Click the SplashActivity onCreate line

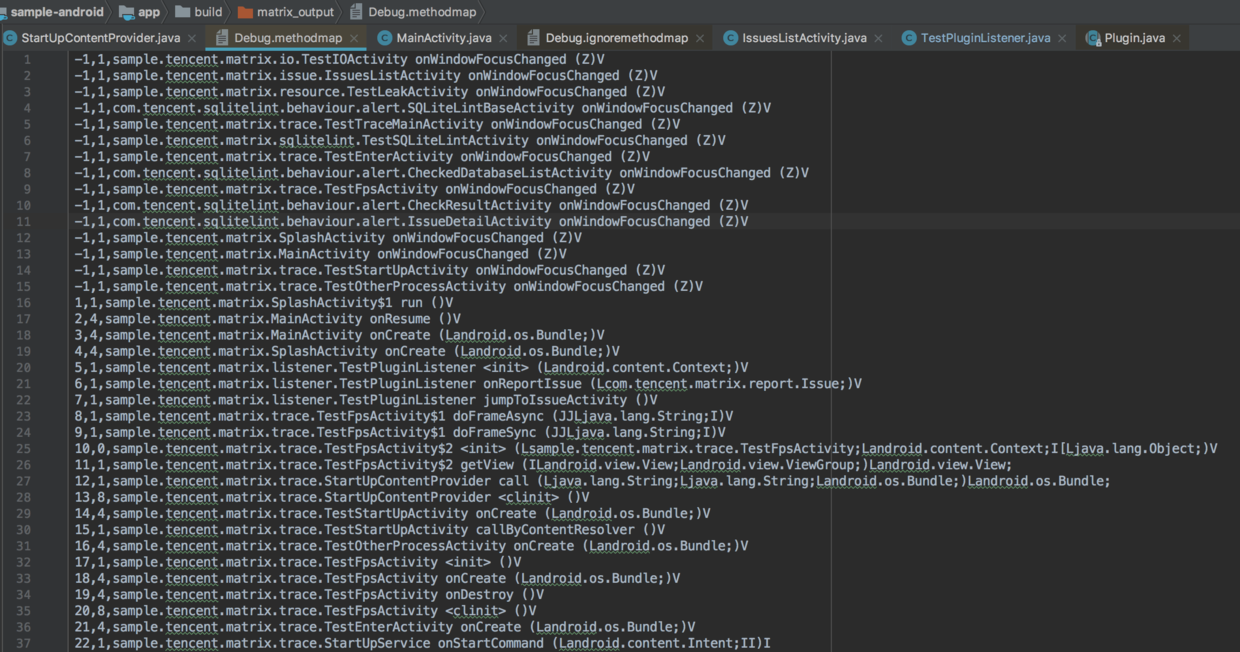347,351
